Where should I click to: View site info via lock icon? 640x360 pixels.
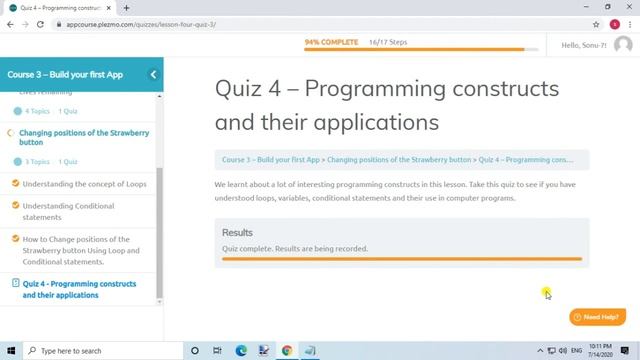click(59, 24)
